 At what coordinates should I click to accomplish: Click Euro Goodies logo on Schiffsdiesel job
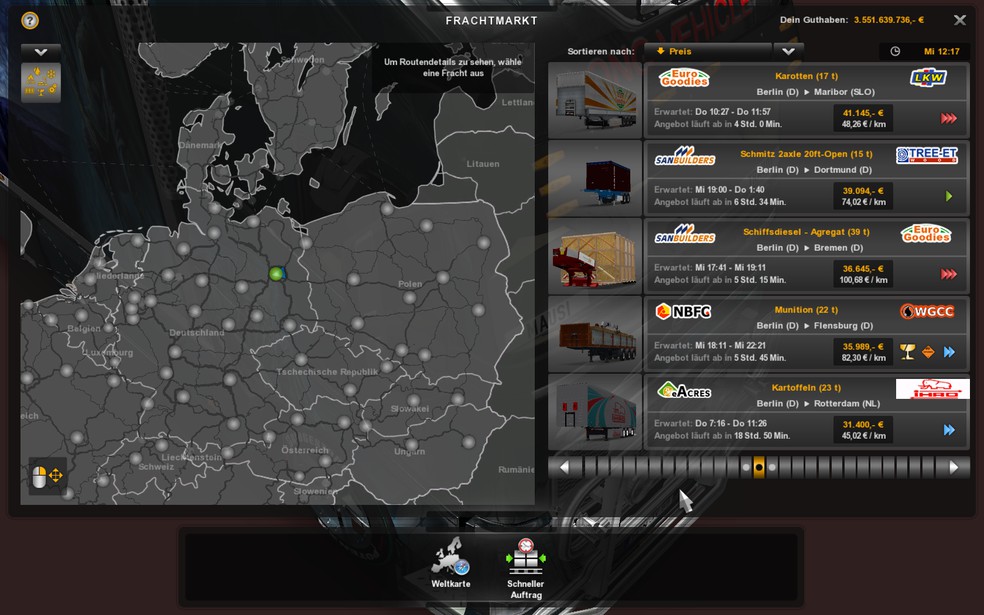click(x=926, y=233)
